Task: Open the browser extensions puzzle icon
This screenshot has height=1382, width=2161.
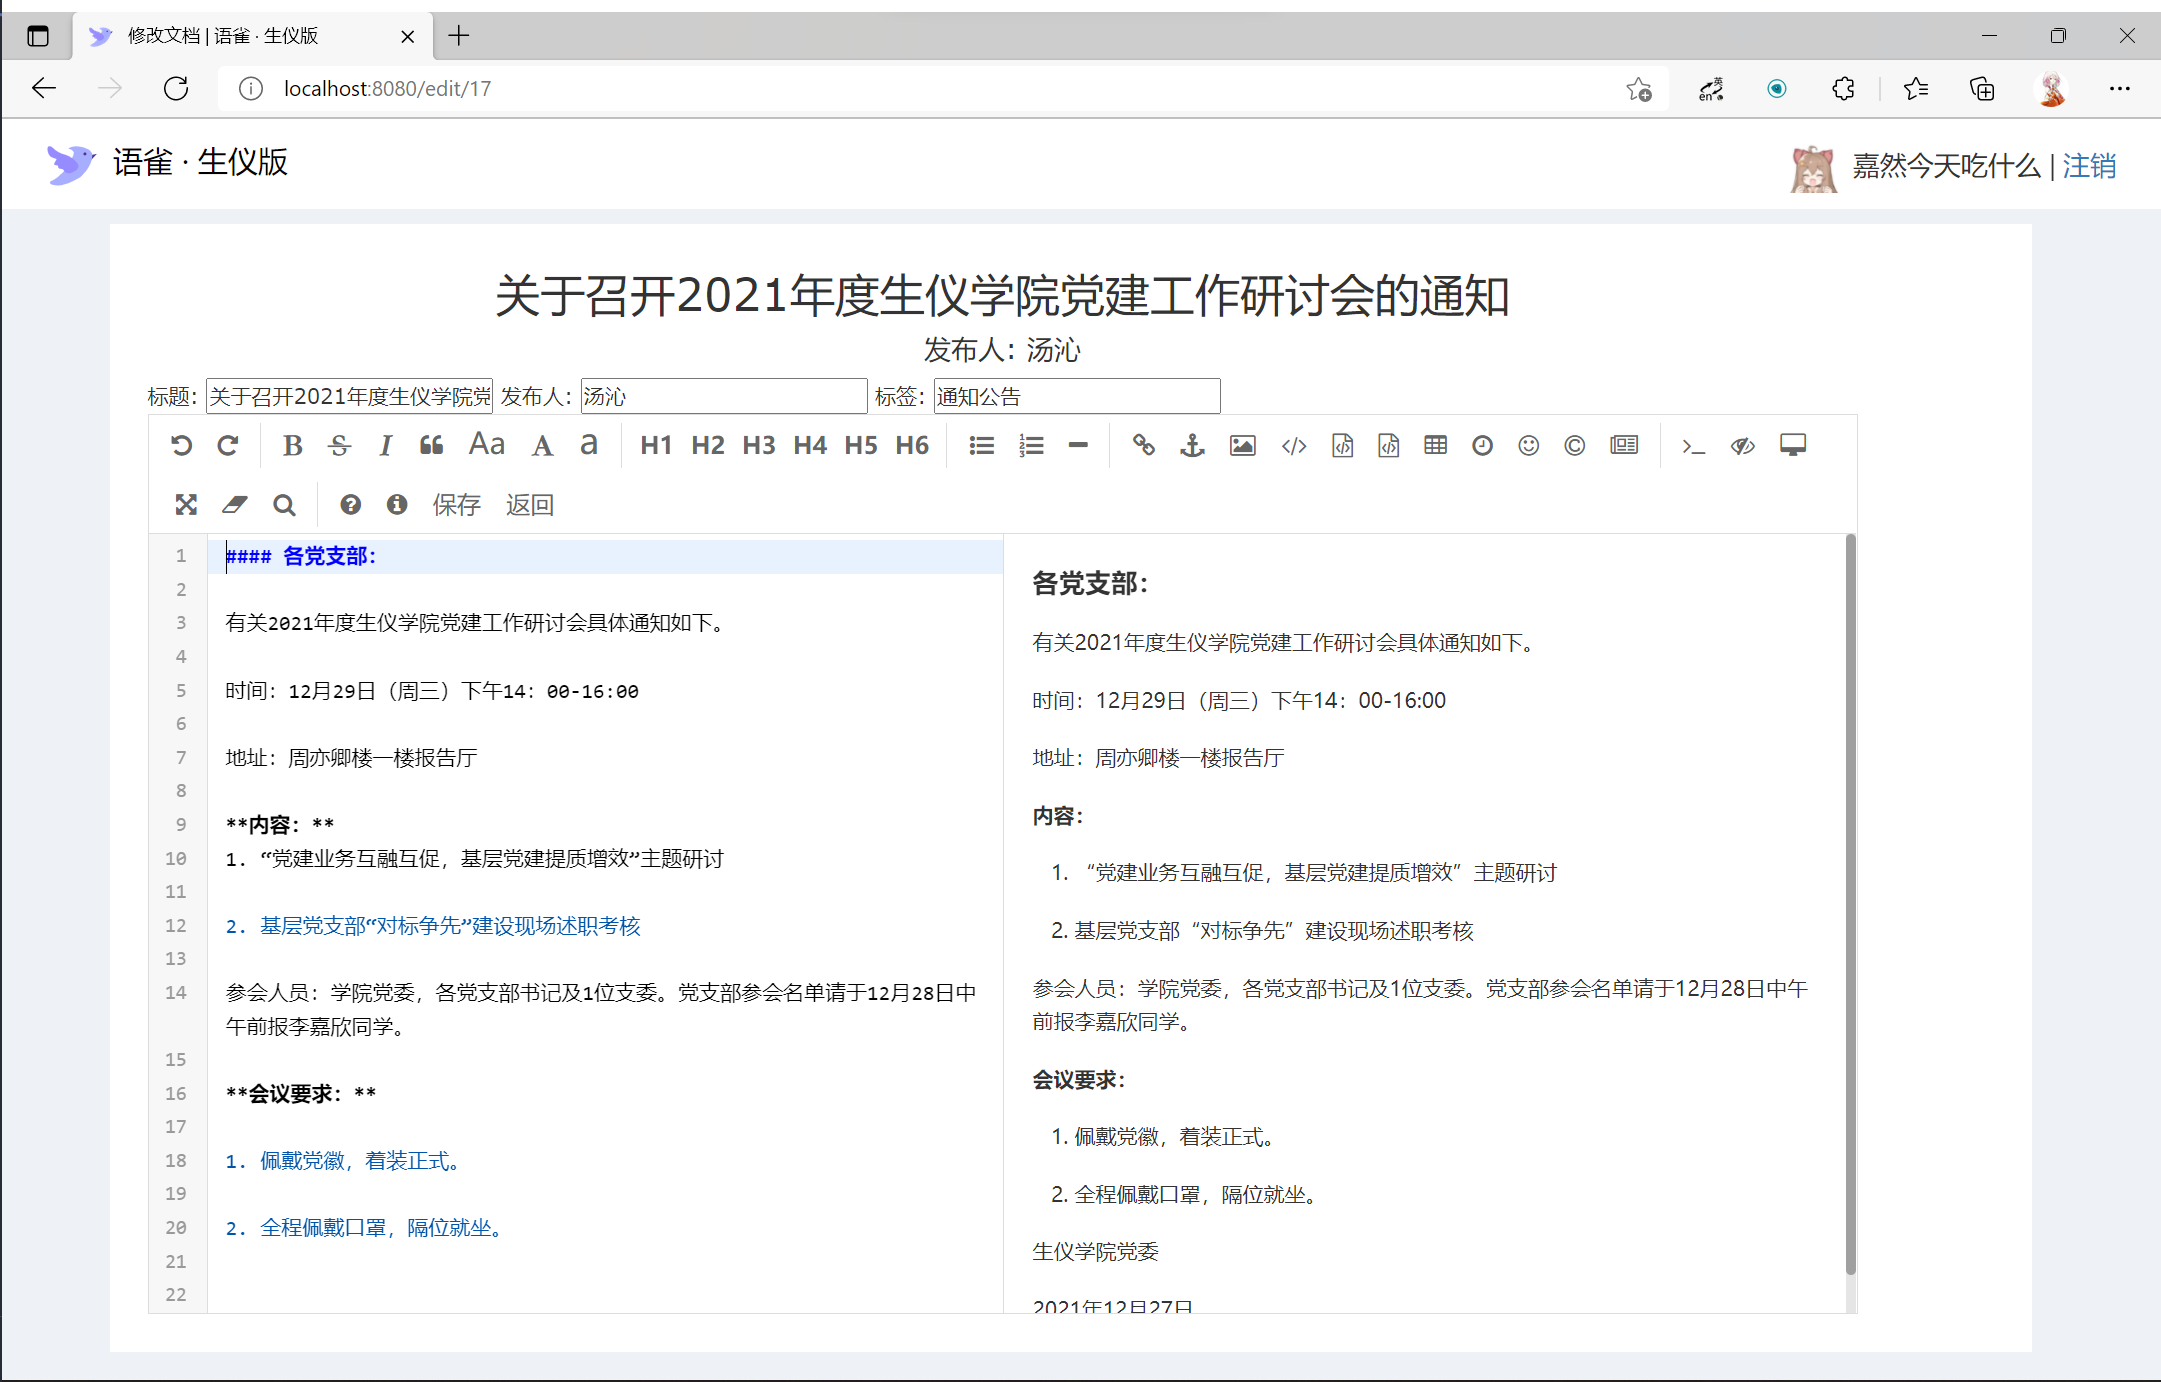Action: pos(1844,89)
